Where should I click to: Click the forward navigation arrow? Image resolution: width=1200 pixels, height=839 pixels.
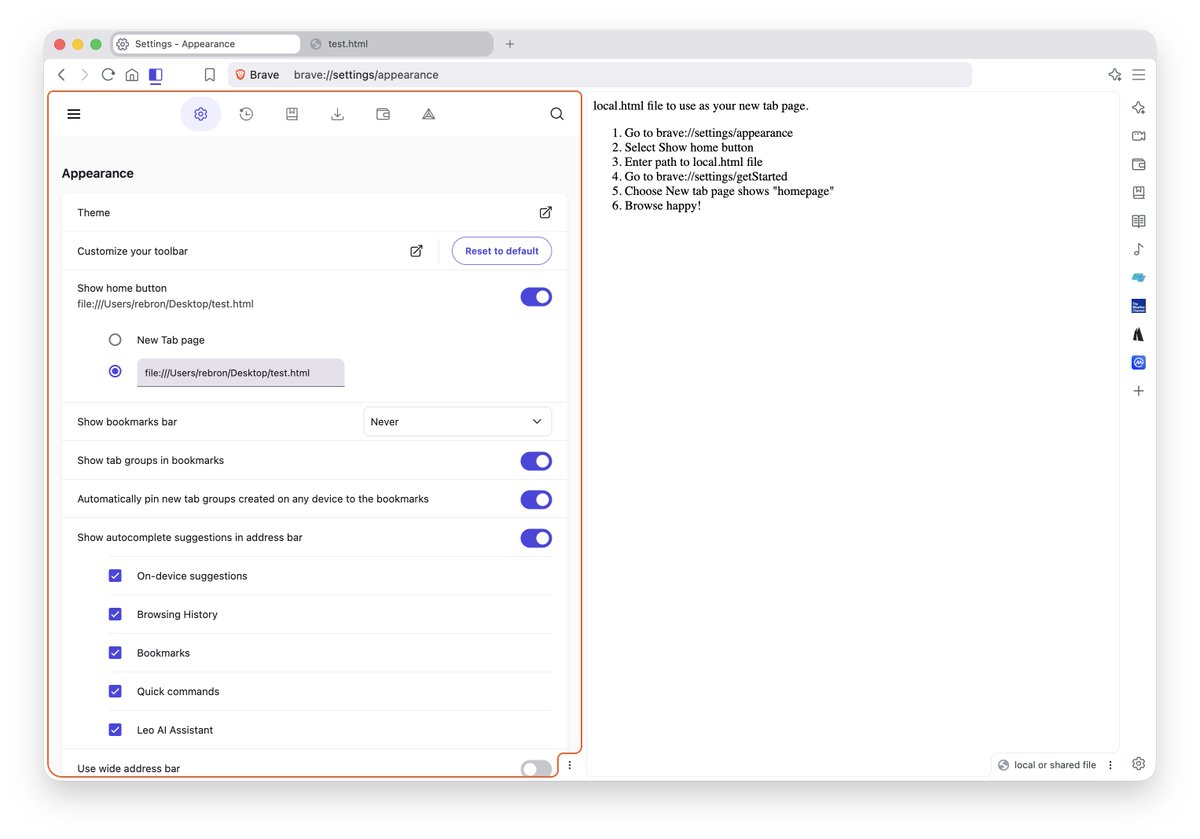[x=85, y=75]
